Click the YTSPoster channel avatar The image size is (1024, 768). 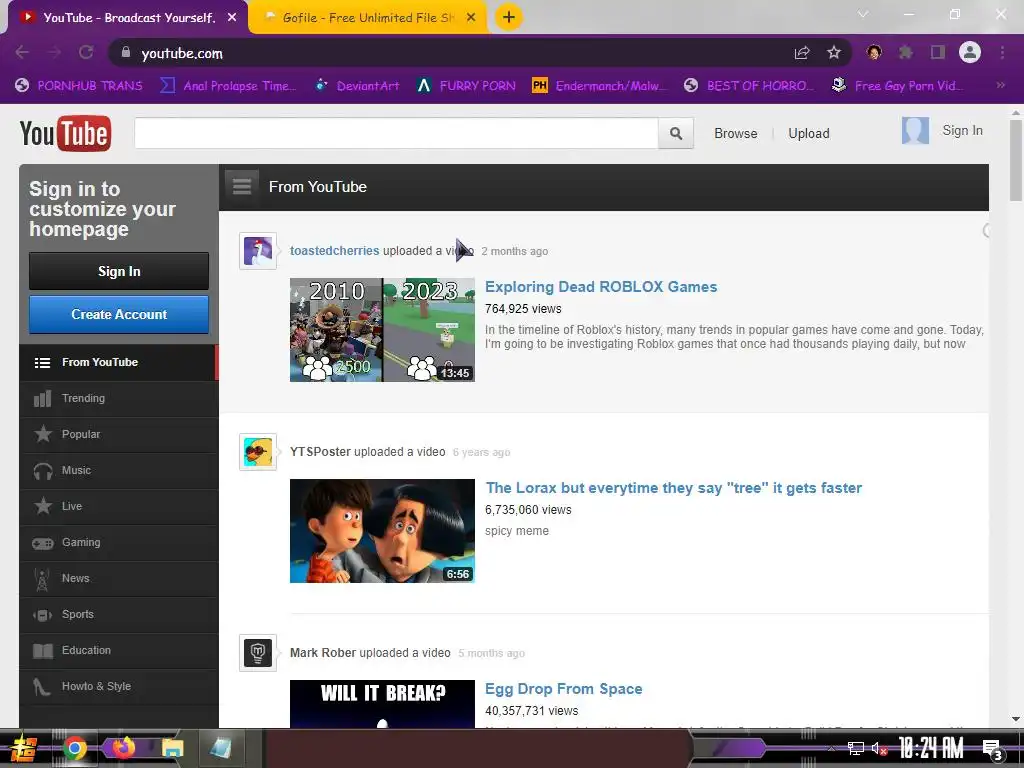pyautogui.click(x=258, y=452)
